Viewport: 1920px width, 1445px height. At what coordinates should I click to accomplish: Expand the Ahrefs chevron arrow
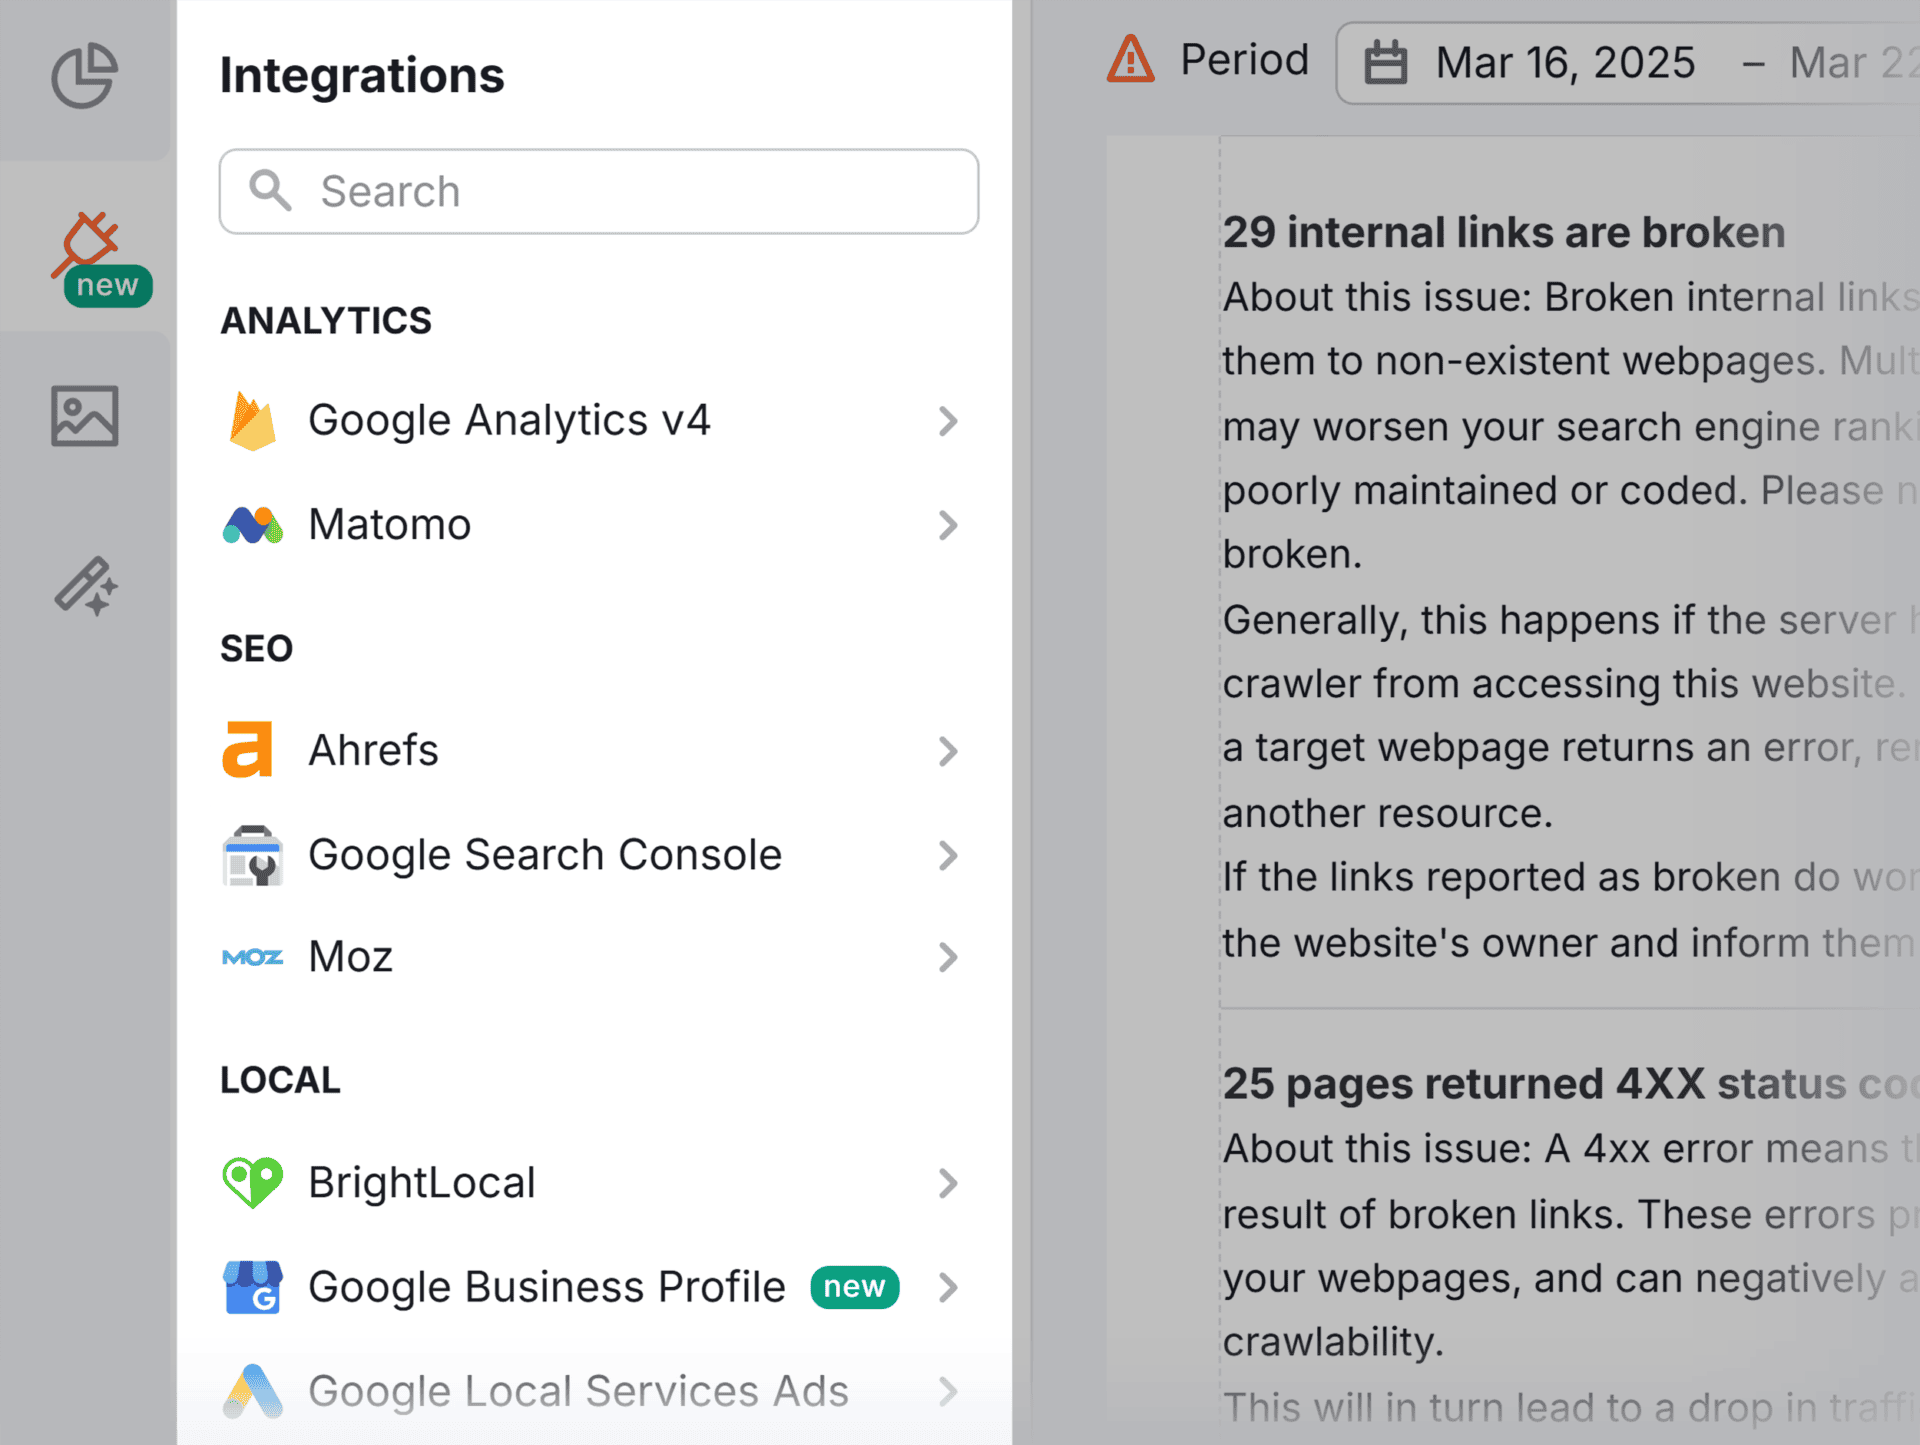pos(948,751)
